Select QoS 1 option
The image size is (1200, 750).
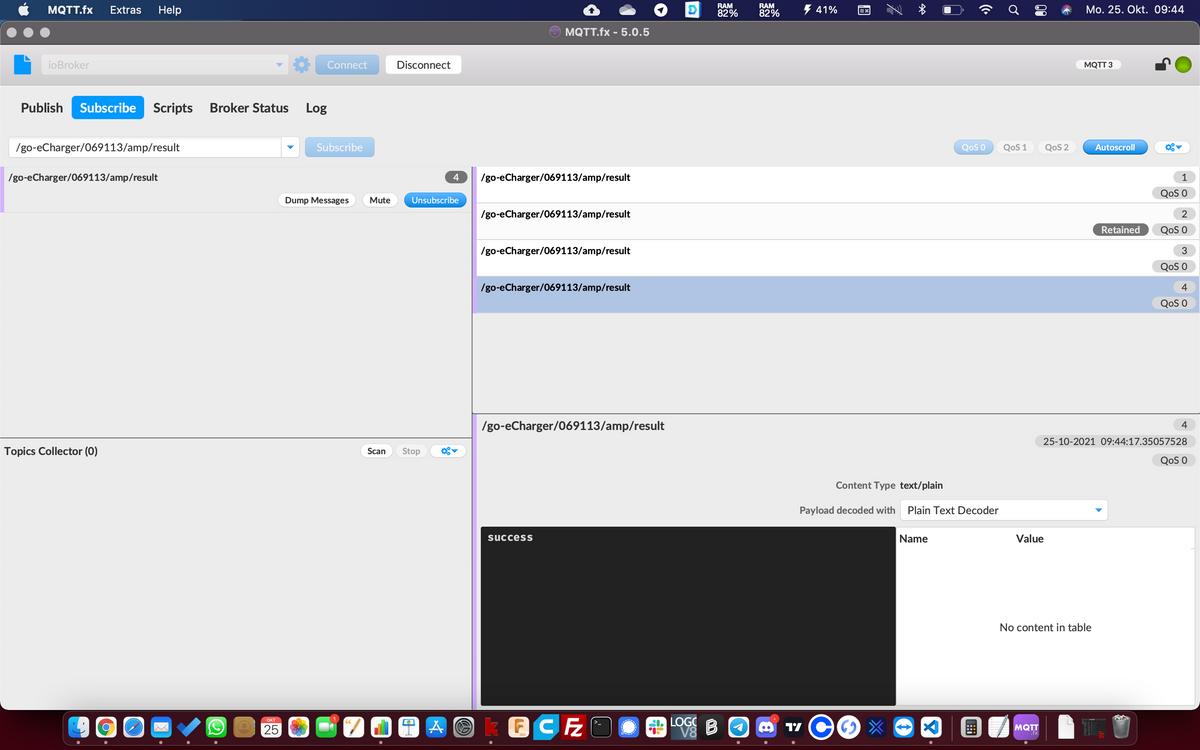(1015, 147)
